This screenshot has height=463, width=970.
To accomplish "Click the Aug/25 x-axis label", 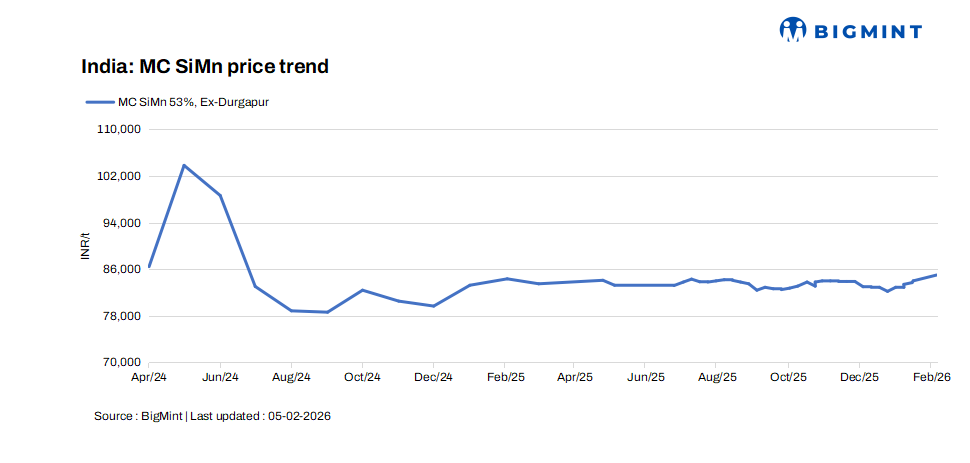I will tap(717, 377).
